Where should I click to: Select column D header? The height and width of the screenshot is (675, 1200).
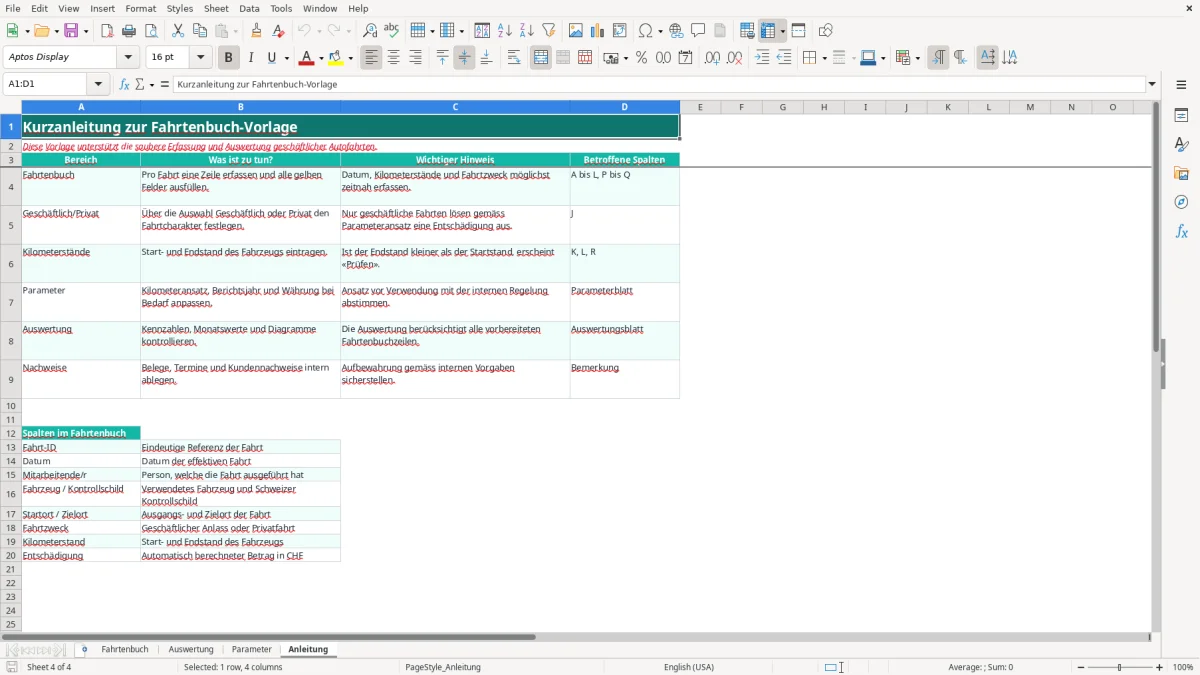[x=625, y=107]
